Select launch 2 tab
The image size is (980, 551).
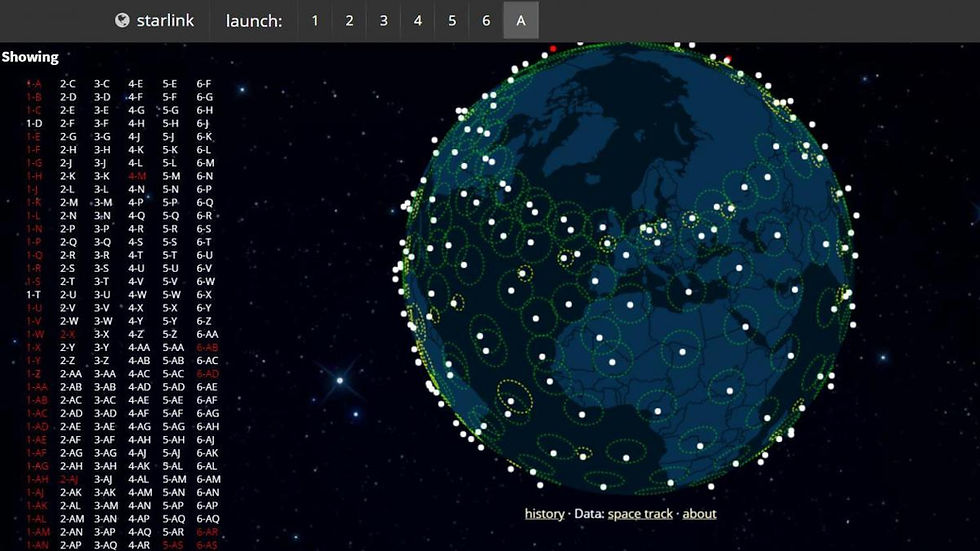(x=349, y=21)
